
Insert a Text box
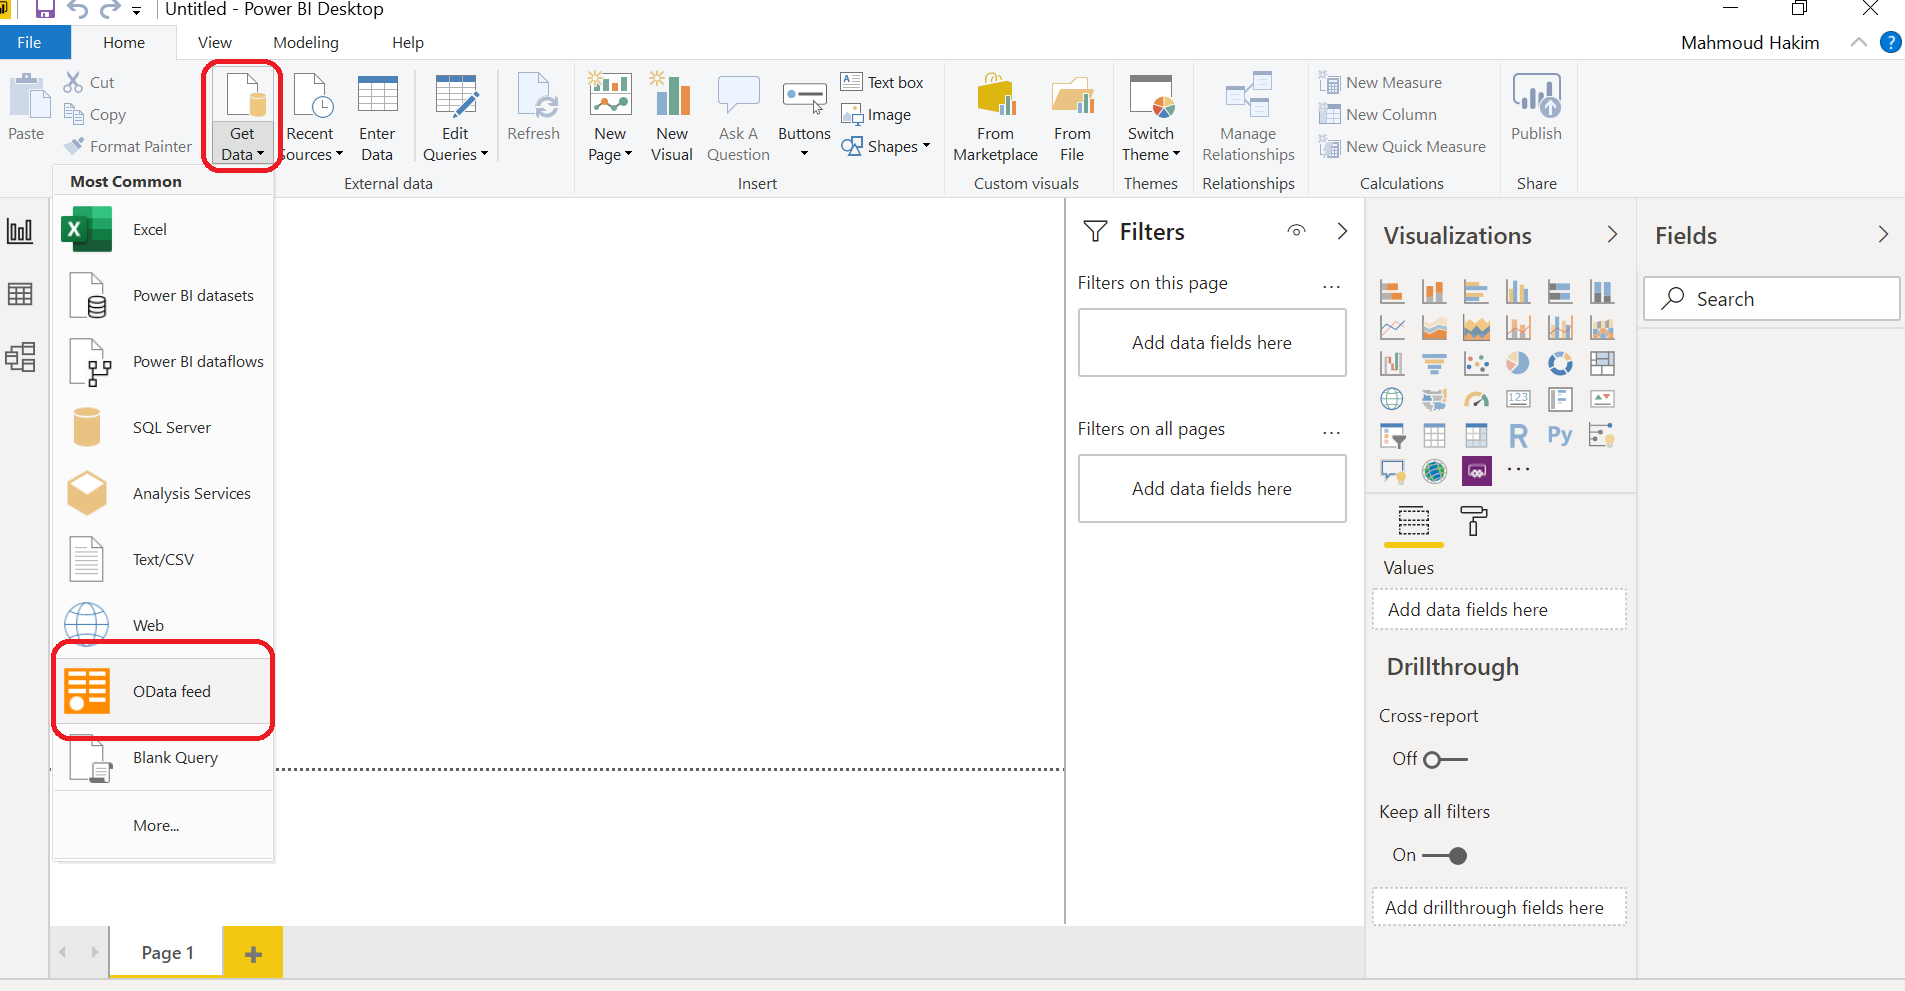coord(882,82)
